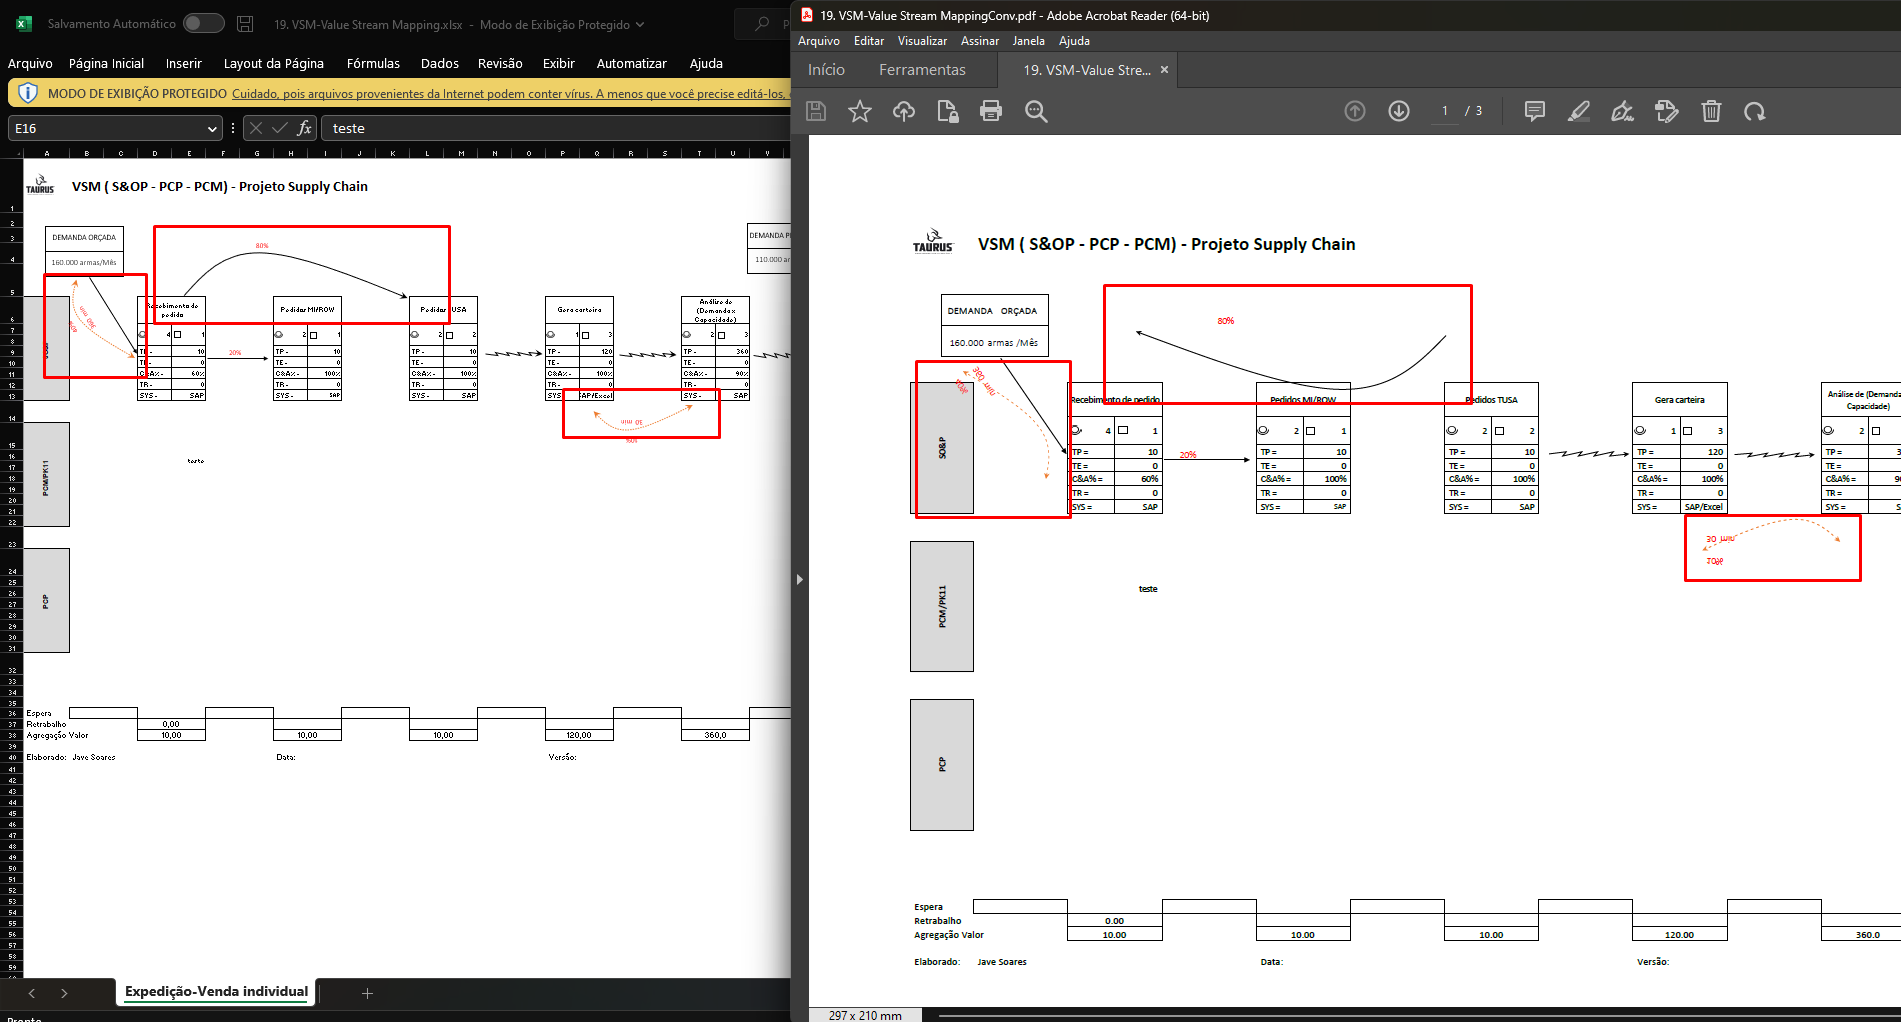Screen dimensions: 1901x1022
Task: Click the page number field showing 1
Action: coord(1445,111)
